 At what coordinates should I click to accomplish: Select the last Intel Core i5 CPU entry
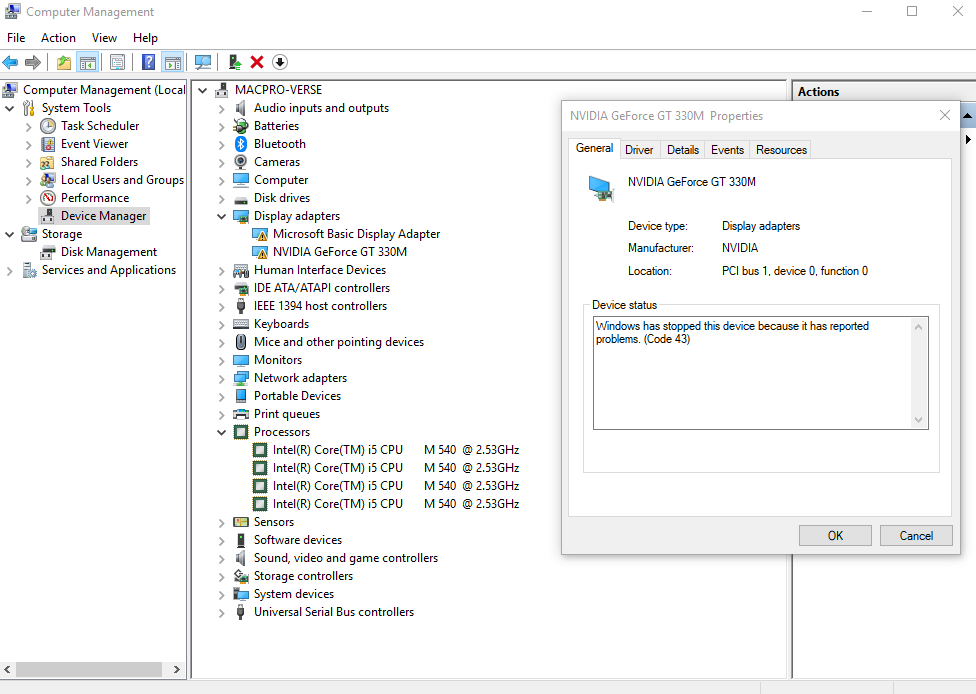pyautogui.click(x=395, y=504)
